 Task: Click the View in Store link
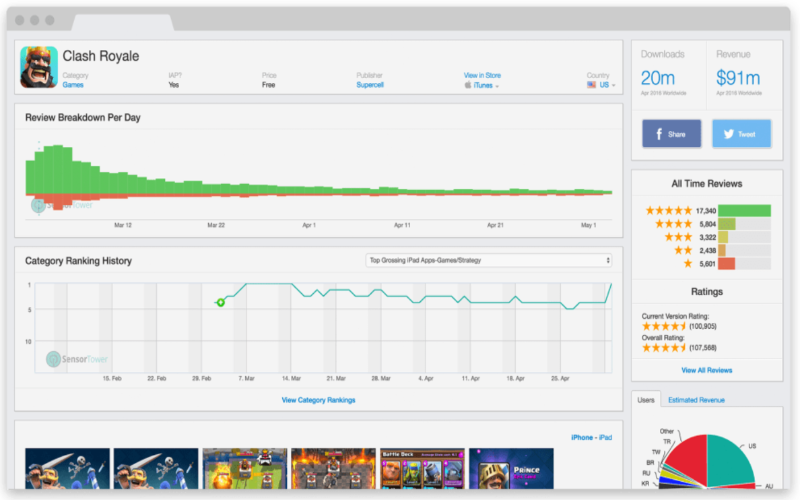(x=482, y=76)
